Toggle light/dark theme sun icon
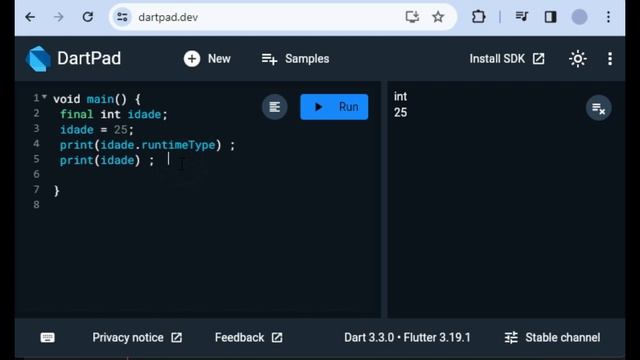This screenshot has width=640, height=360. coord(578,59)
